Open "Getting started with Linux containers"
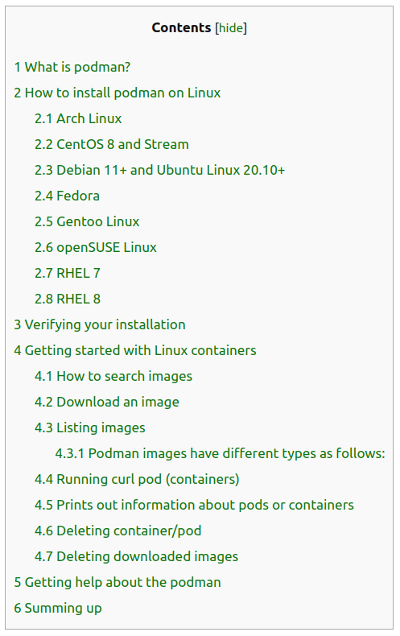This screenshot has height=636, width=400. [x=135, y=350]
